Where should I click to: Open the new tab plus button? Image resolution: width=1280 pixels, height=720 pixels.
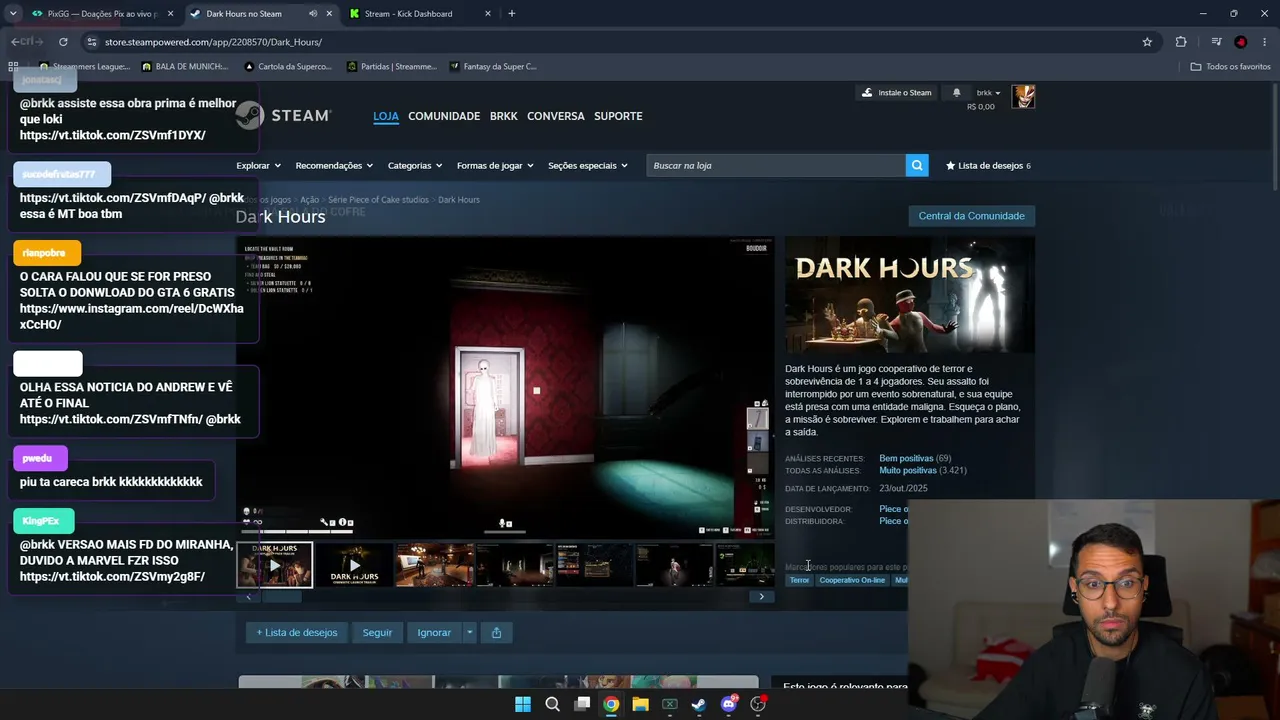coord(512,14)
